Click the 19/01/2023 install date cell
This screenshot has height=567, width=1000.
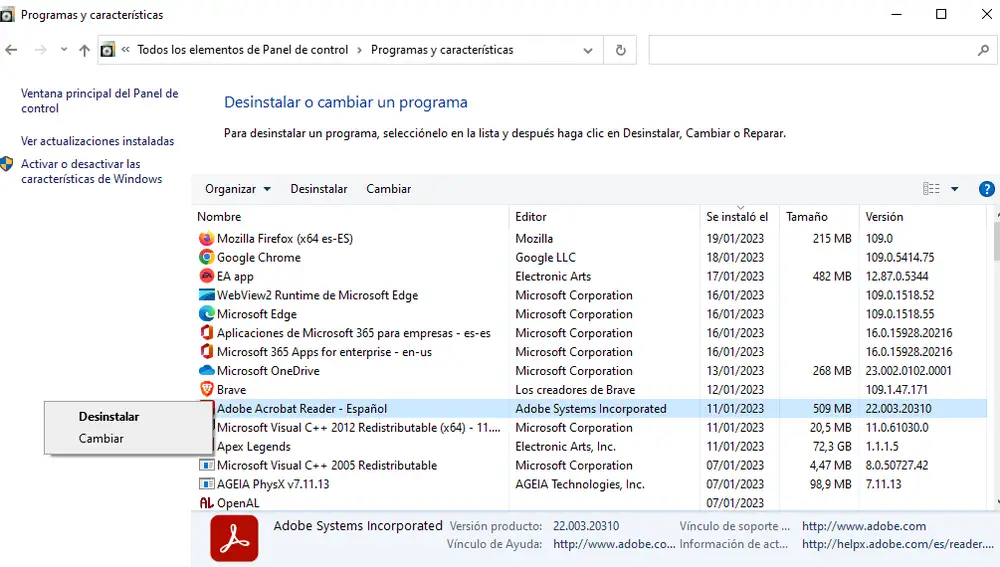735,239
